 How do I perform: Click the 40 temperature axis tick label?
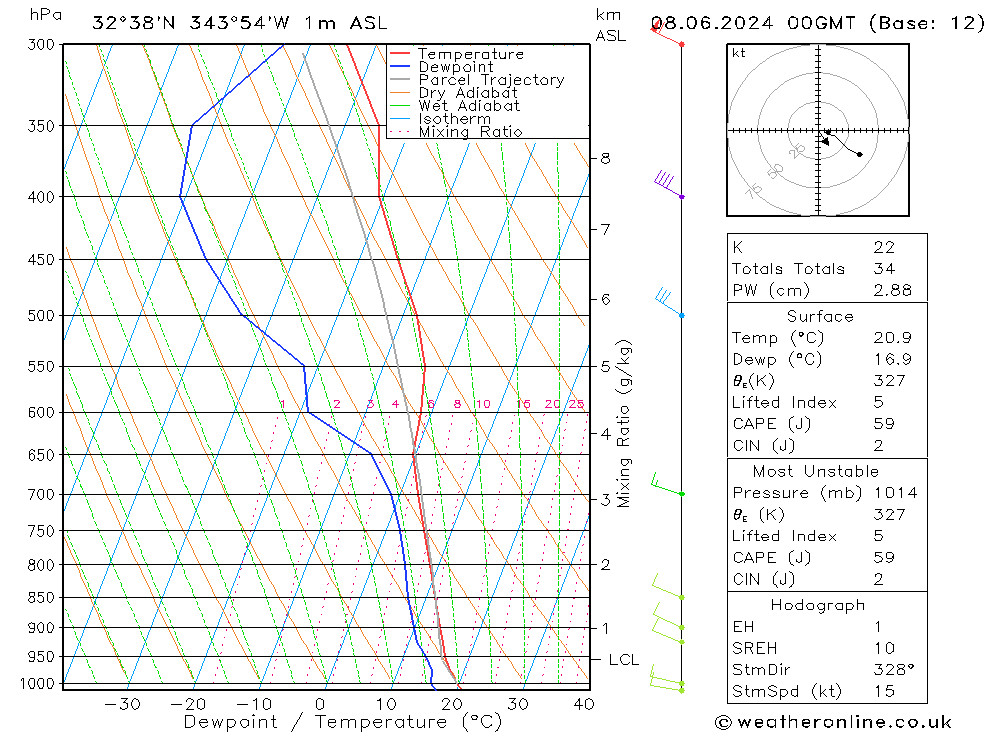click(584, 704)
